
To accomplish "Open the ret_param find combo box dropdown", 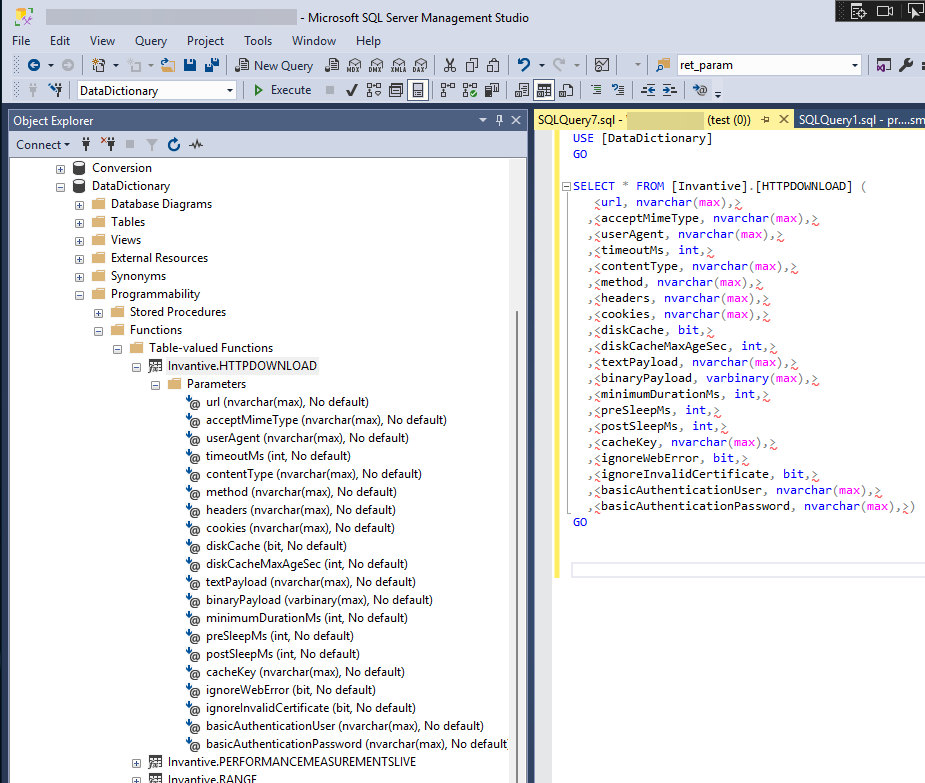I will pos(854,65).
